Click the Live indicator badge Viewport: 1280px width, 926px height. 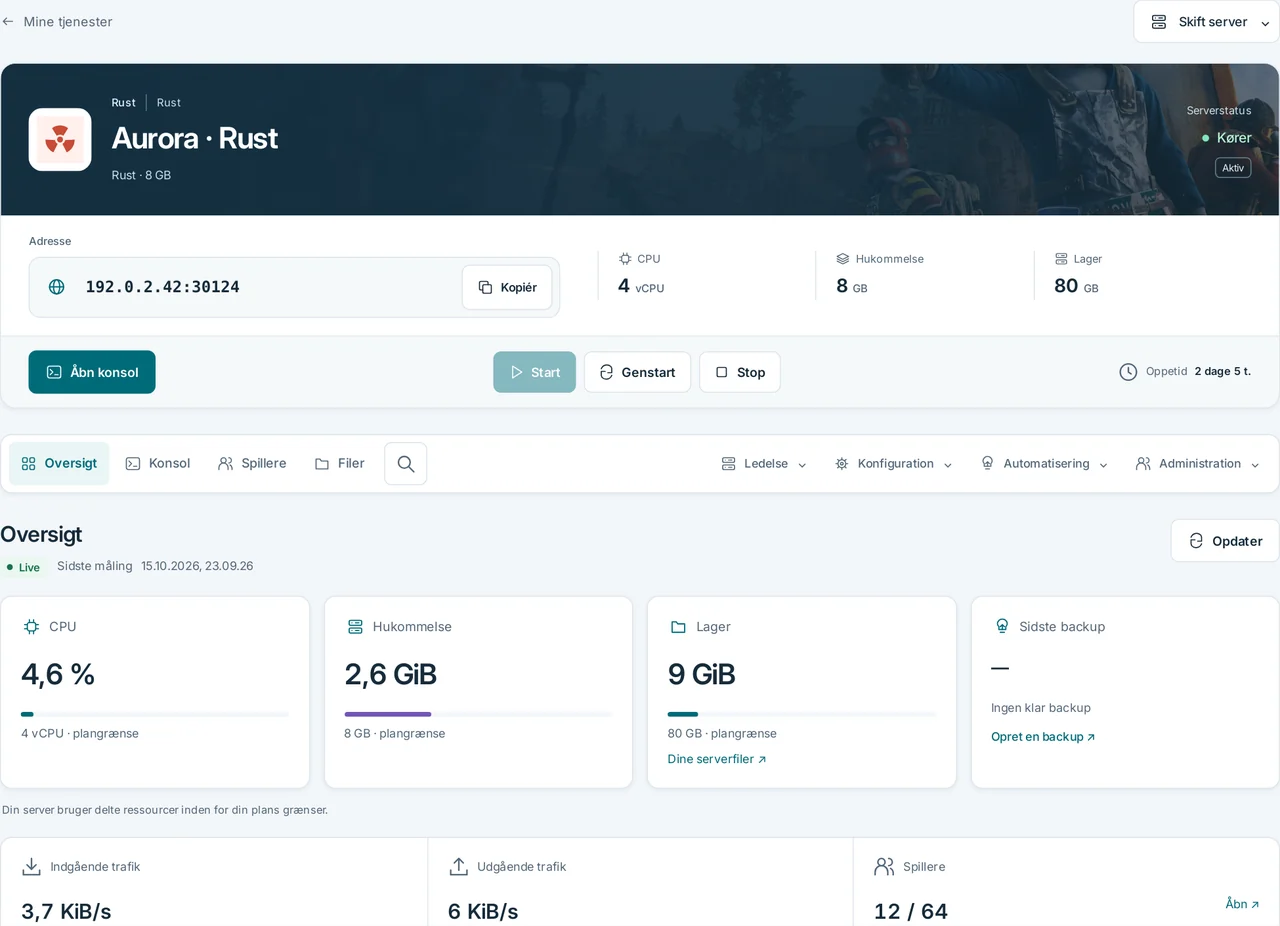24,567
